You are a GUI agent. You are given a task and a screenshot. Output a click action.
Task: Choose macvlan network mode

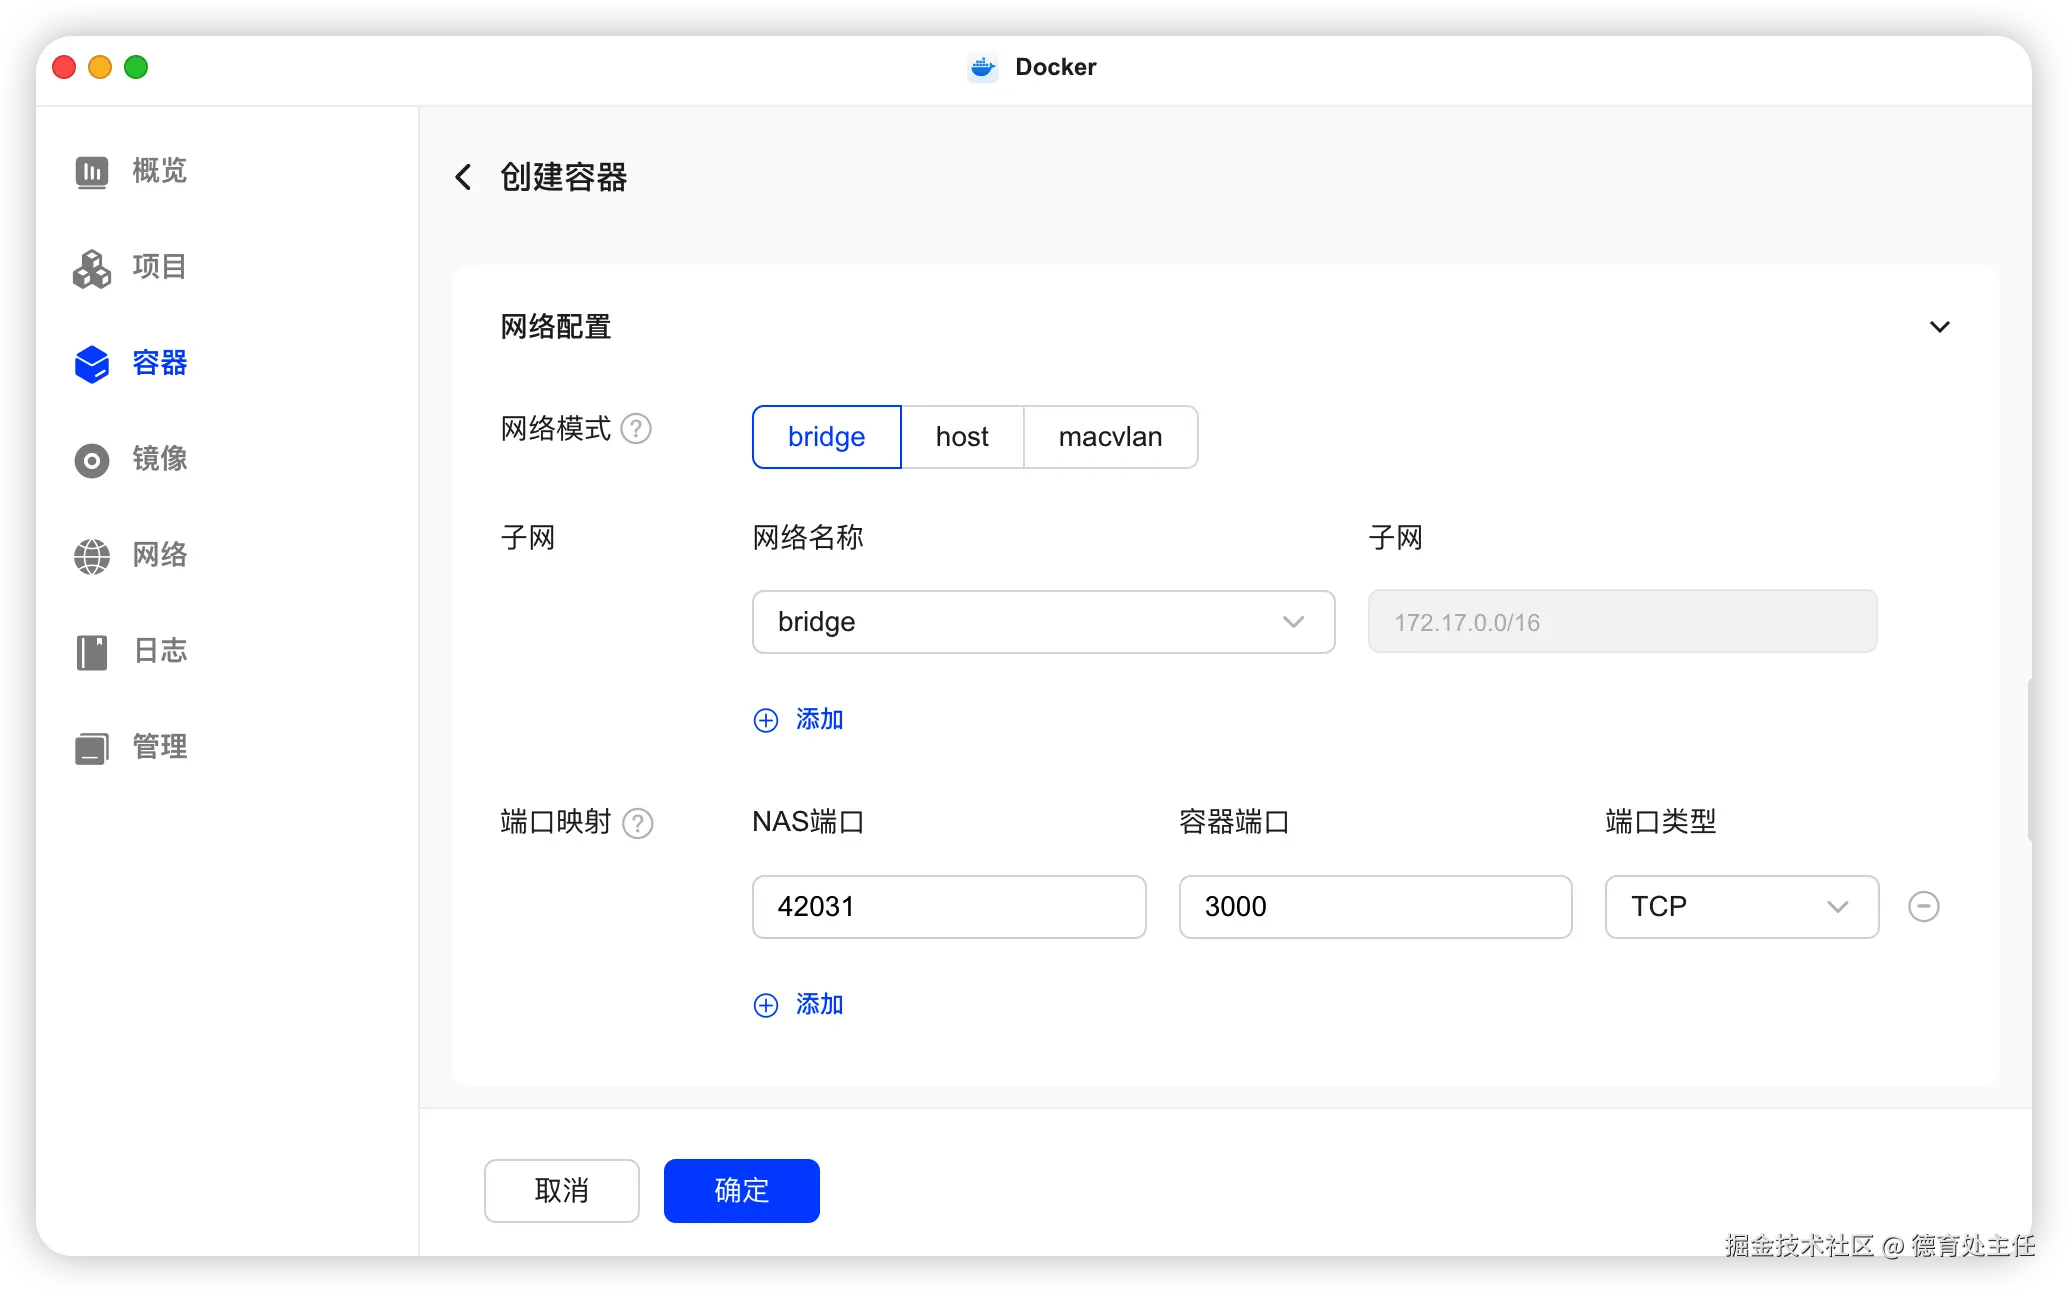1110,437
